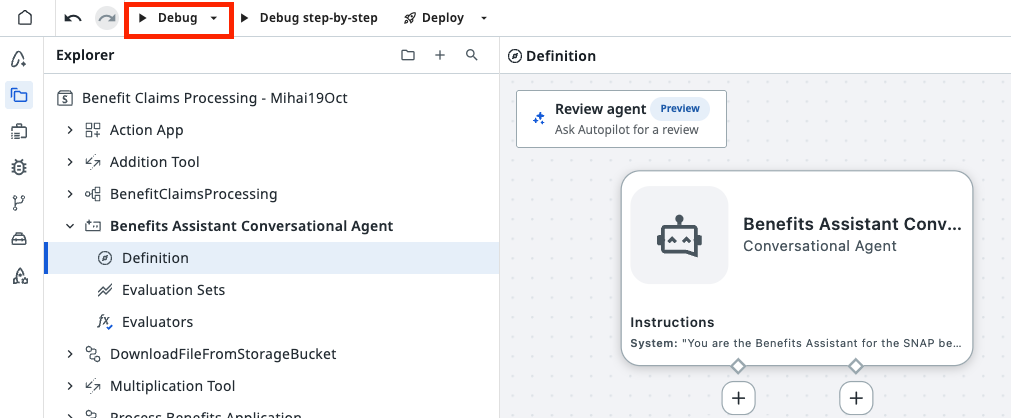Screen dimensions: 1011x418
Task: Open the Autopilot sidebar icon
Action: [x=19, y=59]
